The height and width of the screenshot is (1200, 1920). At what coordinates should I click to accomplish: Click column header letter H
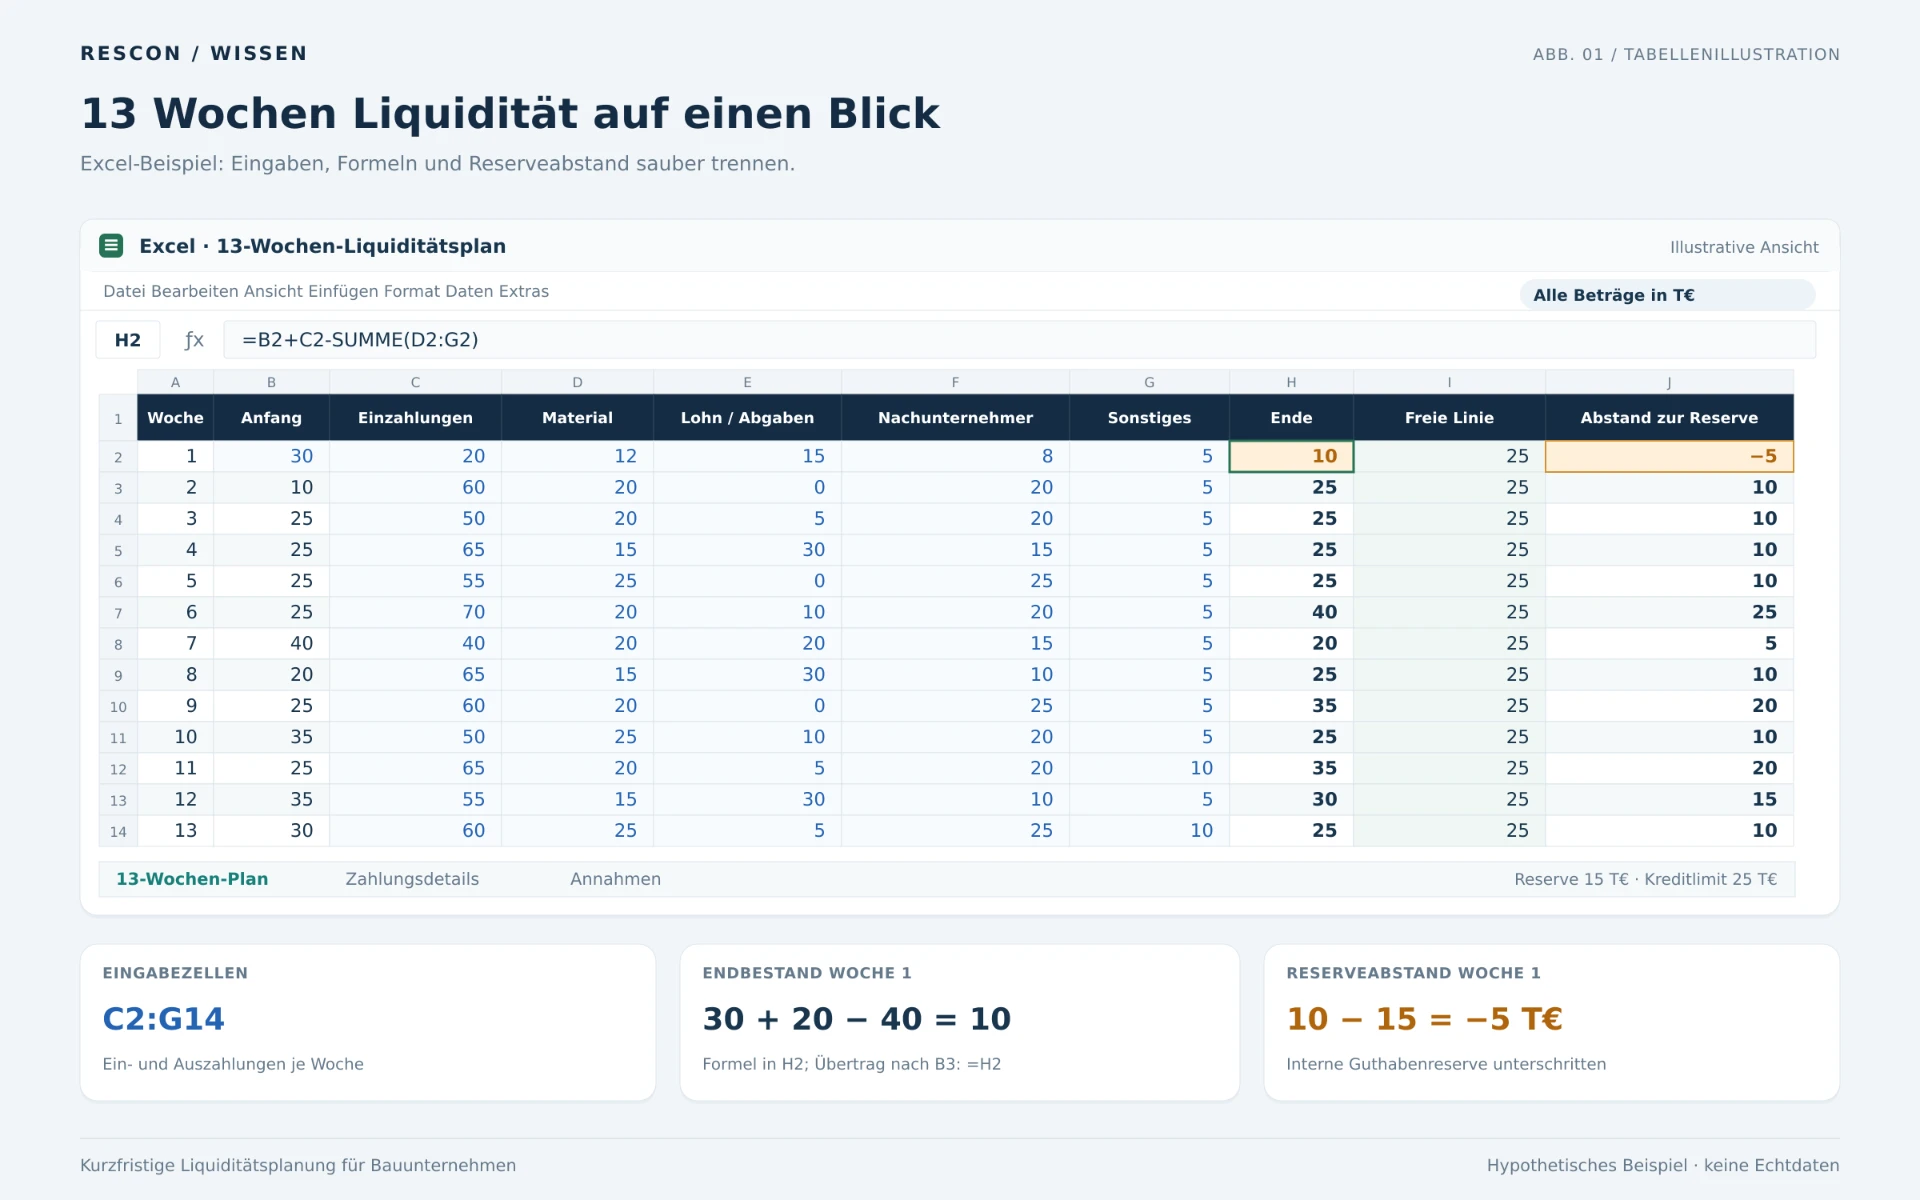pos(1291,382)
